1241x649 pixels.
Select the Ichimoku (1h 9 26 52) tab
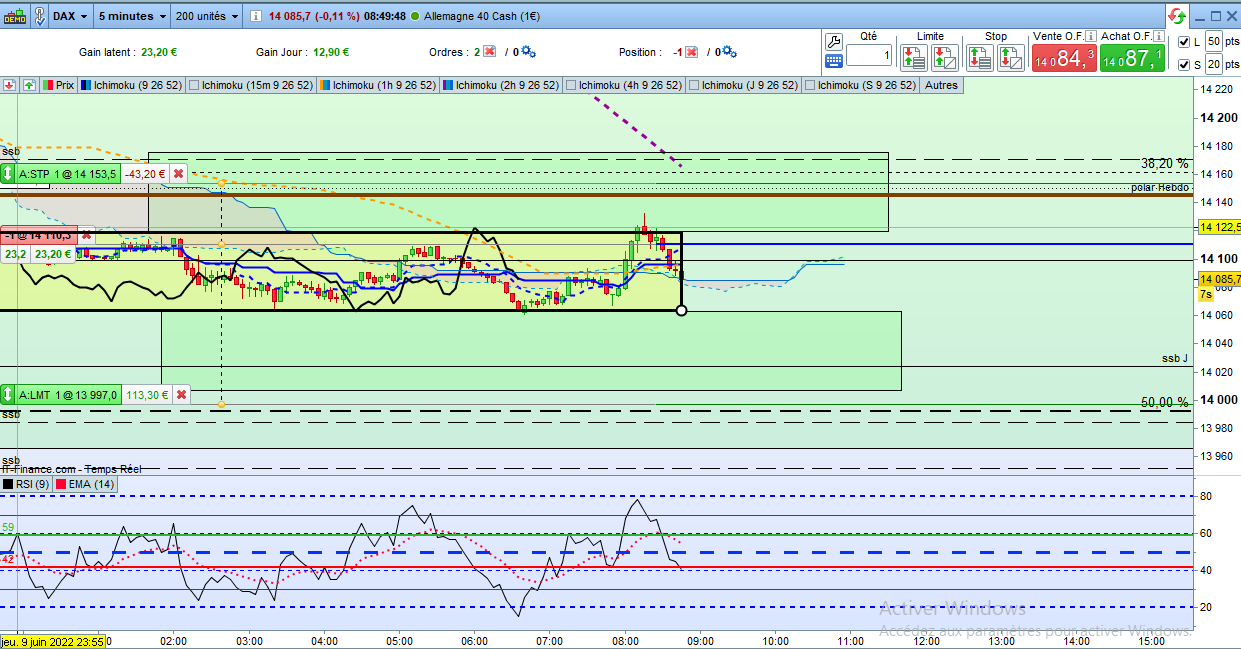pyautogui.click(x=378, y=86)
